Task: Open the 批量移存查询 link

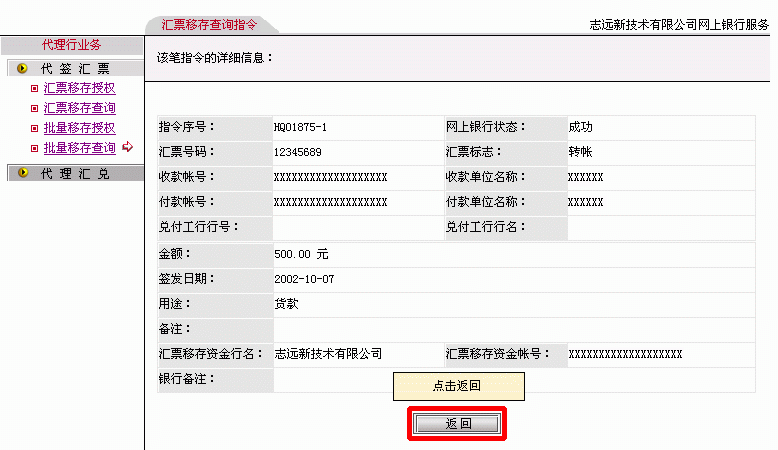Action: coord(79,148)
